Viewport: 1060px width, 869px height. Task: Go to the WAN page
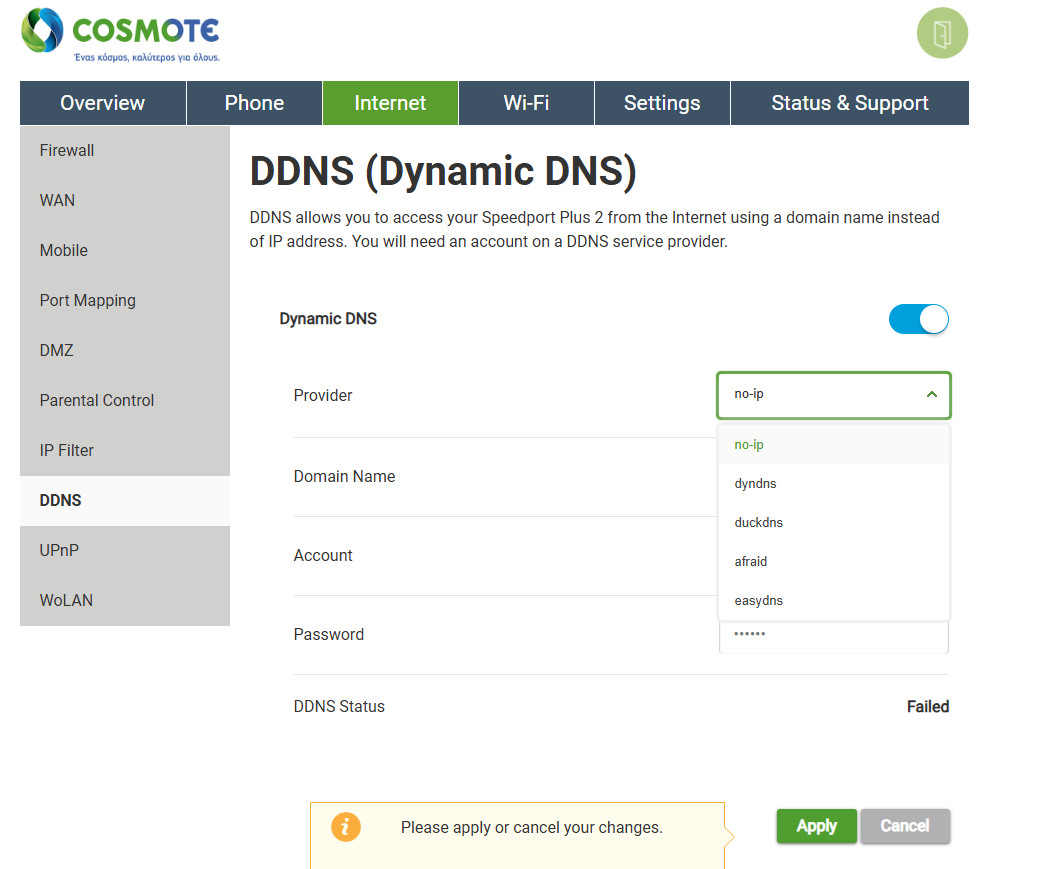pyautogui.click(x=125, y=200)
